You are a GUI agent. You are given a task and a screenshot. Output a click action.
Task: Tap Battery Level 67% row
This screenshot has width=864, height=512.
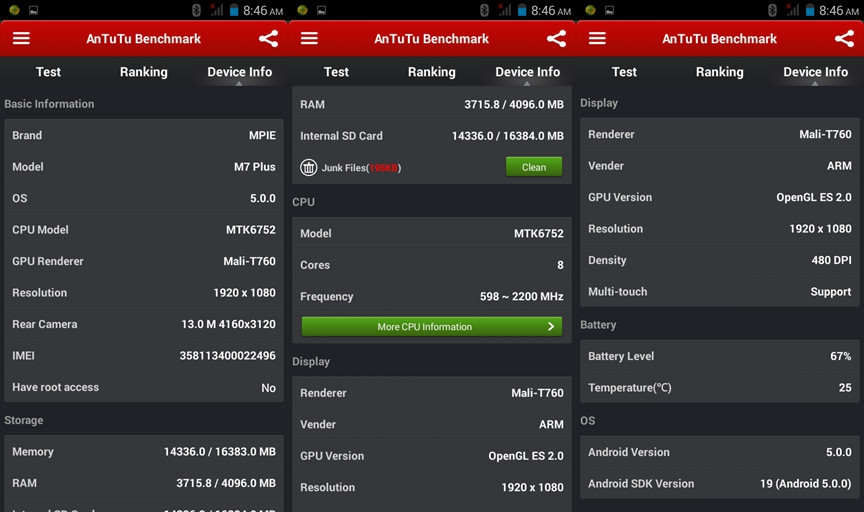pos(720,355)
